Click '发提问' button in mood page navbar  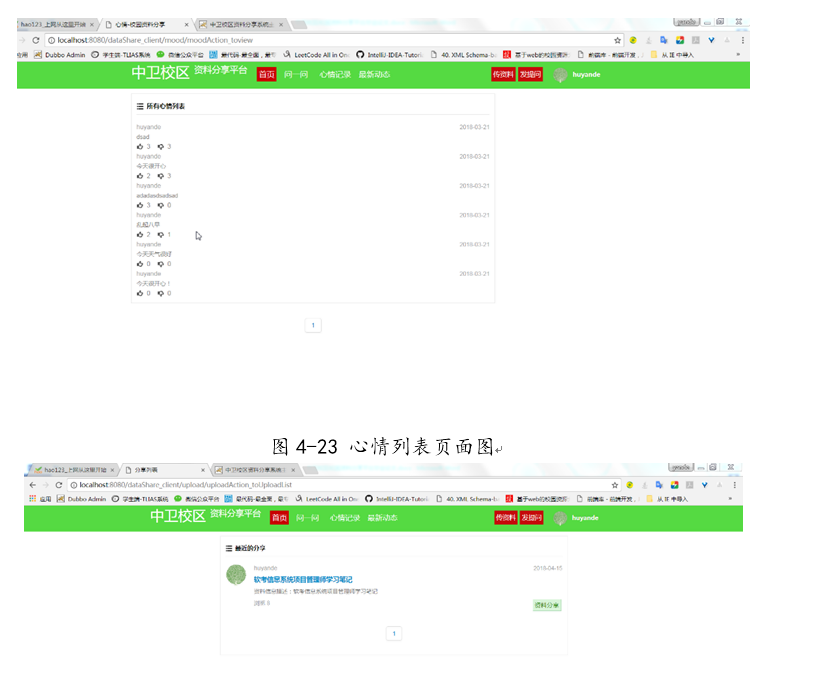click(530, 74)
